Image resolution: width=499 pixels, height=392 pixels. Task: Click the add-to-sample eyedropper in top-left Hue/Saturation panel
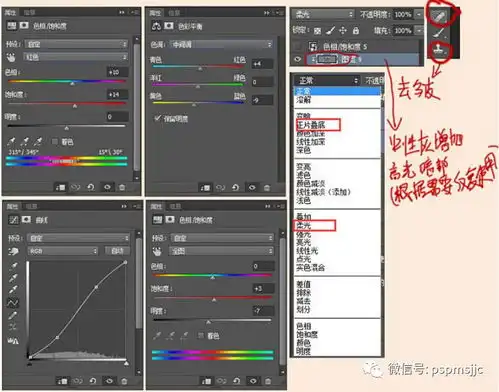click(25, 142)
